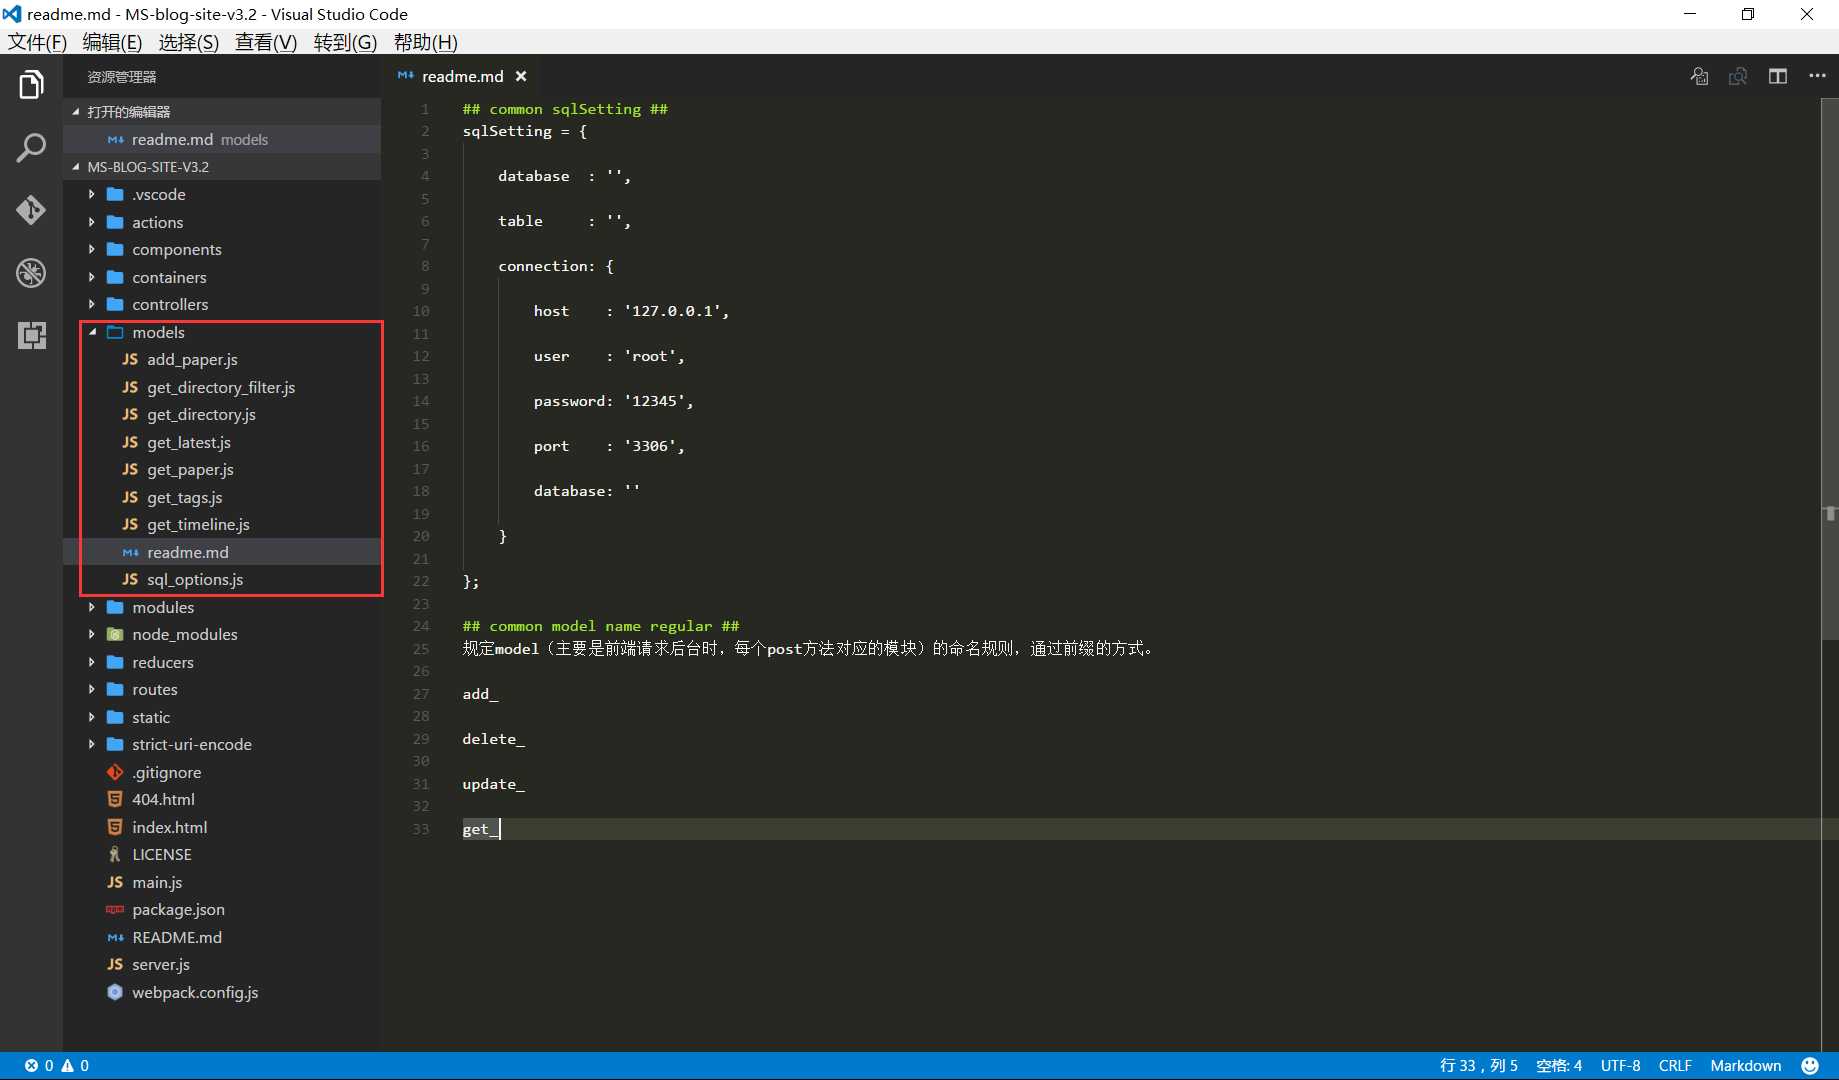Click the 404.html HTML5 file icon
1839x1080 pixels.
[x=115, y=799]
